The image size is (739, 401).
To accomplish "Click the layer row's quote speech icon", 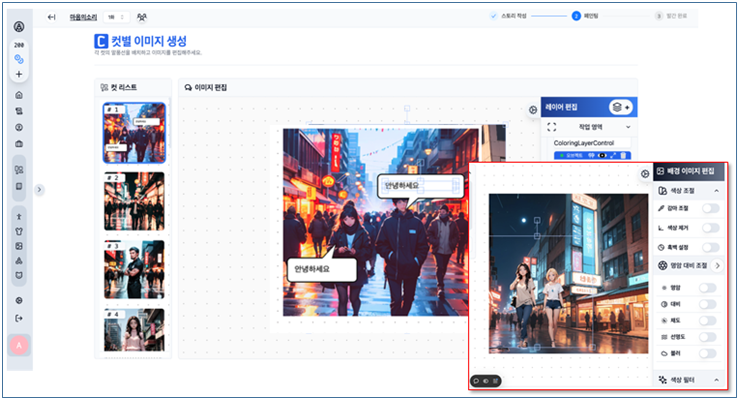I will (591, 155).
